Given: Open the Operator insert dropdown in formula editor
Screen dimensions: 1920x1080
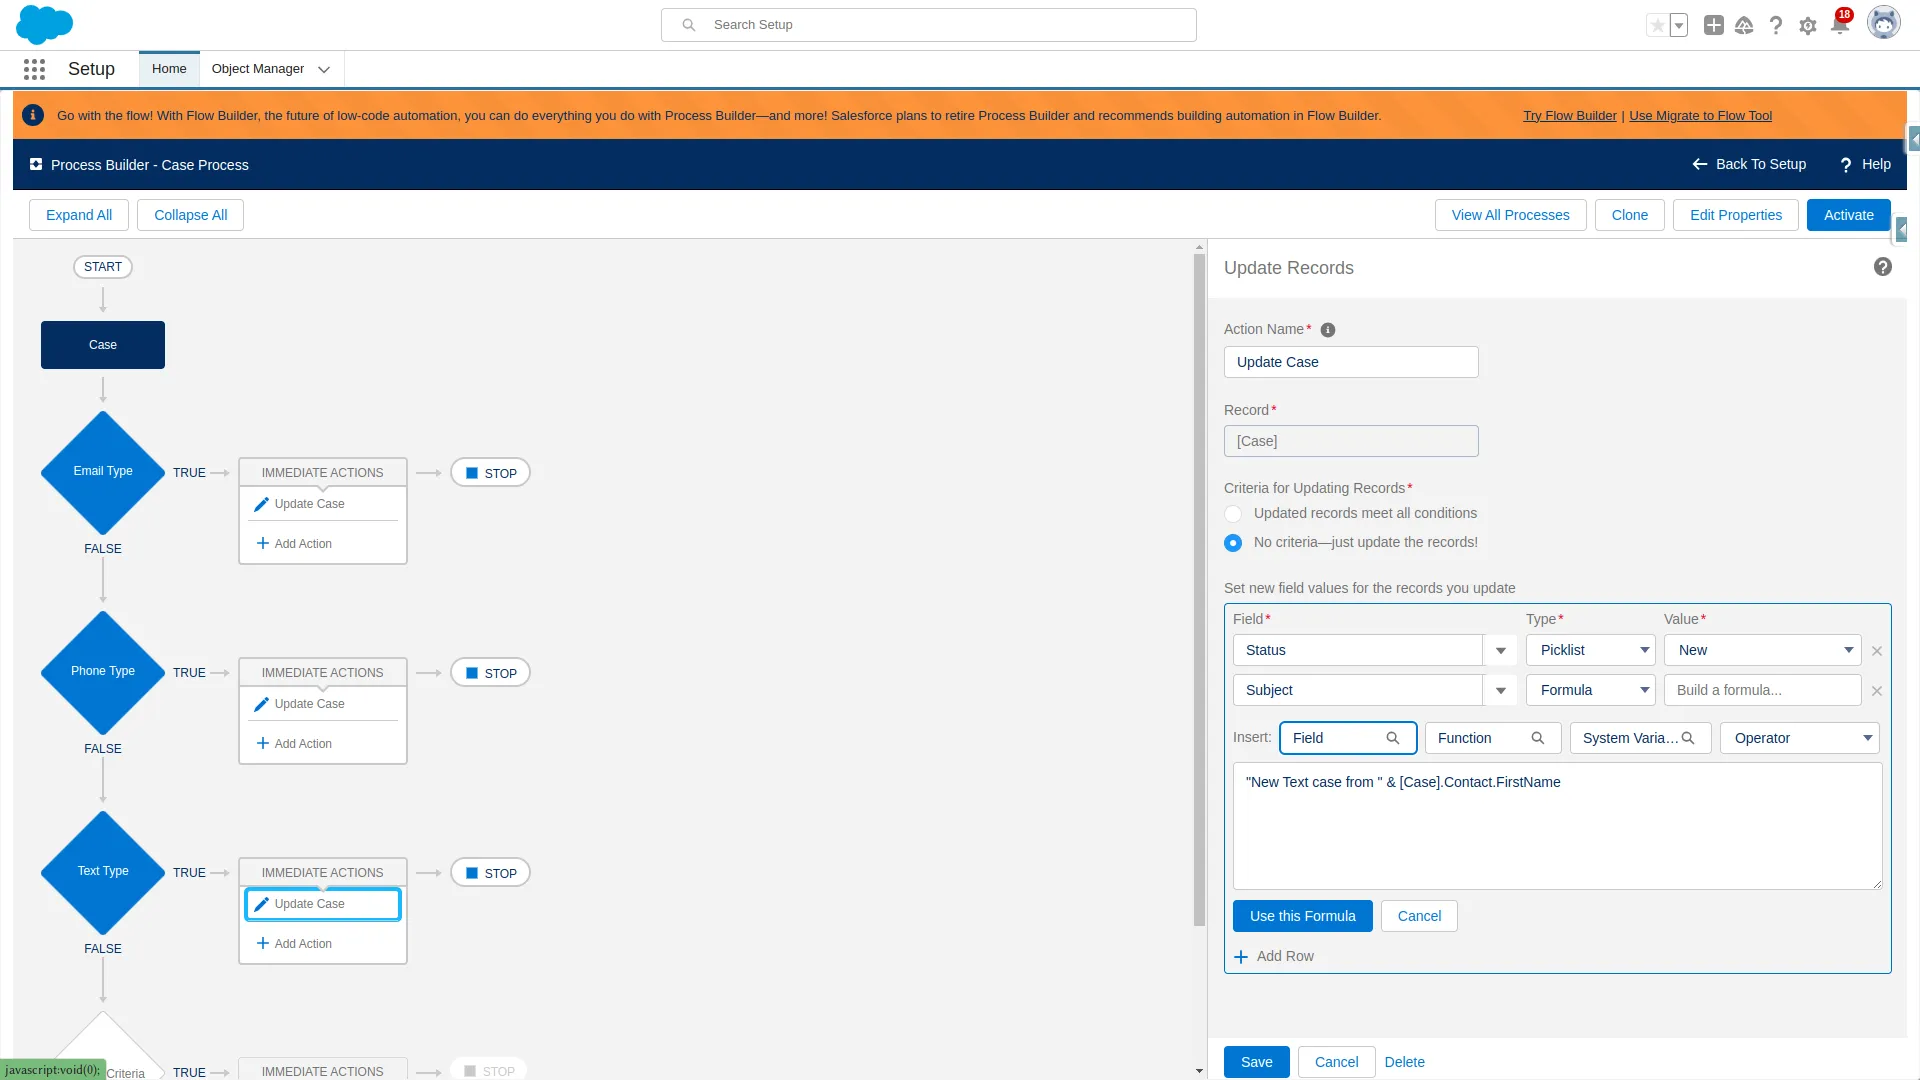Looking at the screenshot, I should 1799,737.
